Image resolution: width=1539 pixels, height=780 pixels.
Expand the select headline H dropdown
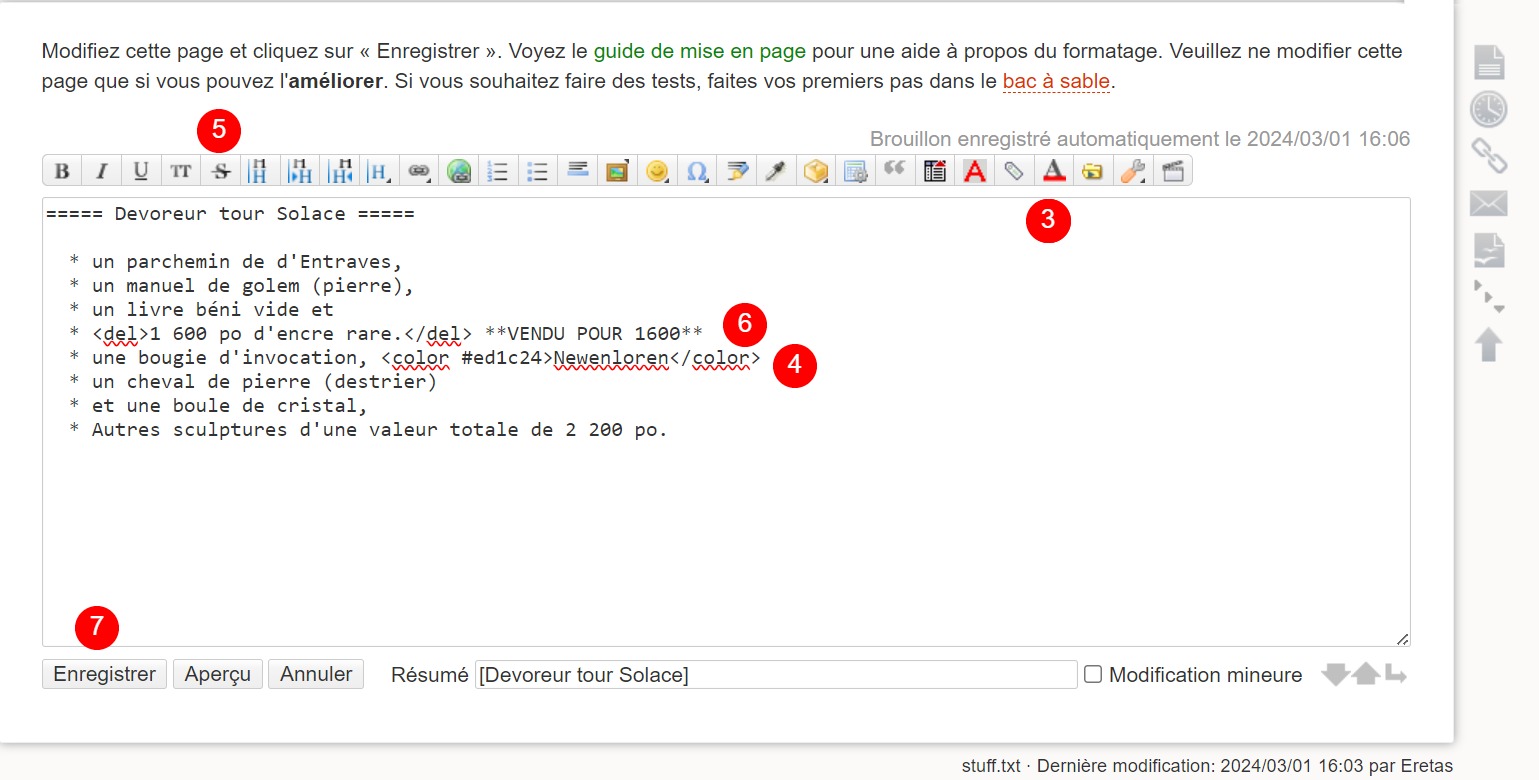[x=380, y=171]
